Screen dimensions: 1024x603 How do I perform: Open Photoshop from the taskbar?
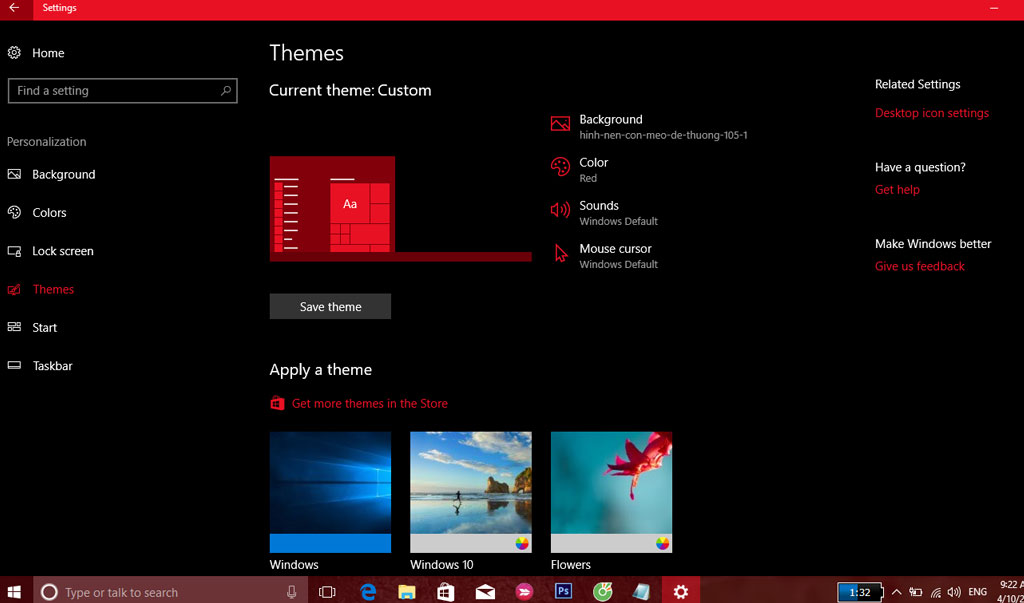coord(563,592)
